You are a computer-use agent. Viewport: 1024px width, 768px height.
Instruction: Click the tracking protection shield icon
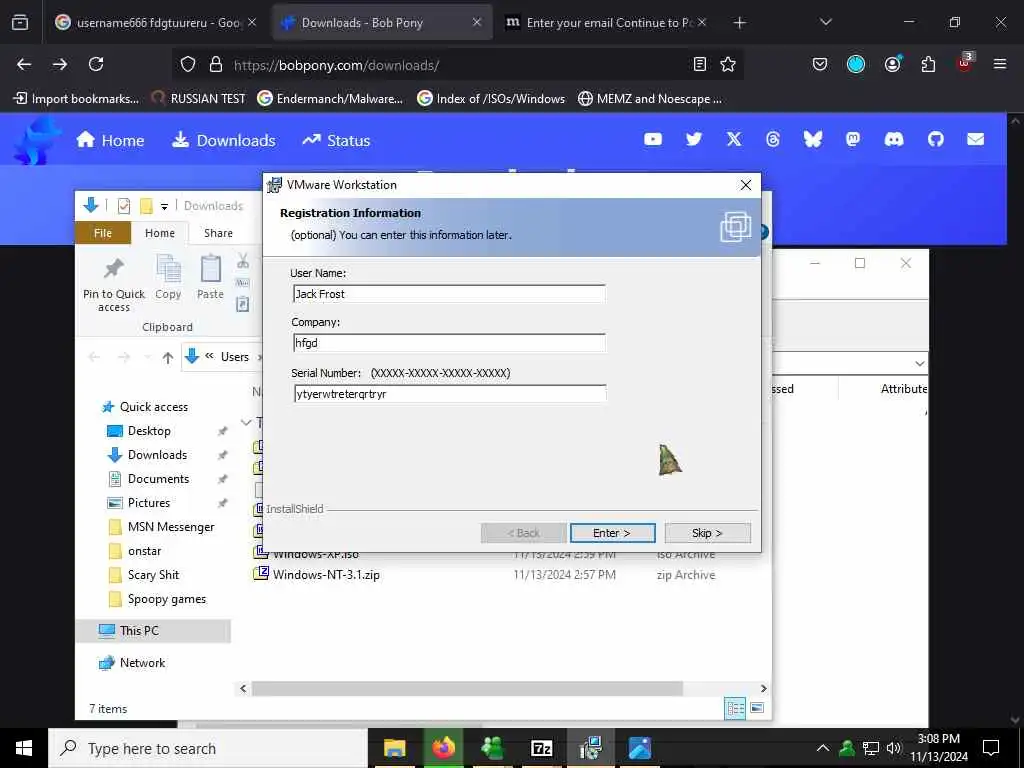[x=188, y=64]
